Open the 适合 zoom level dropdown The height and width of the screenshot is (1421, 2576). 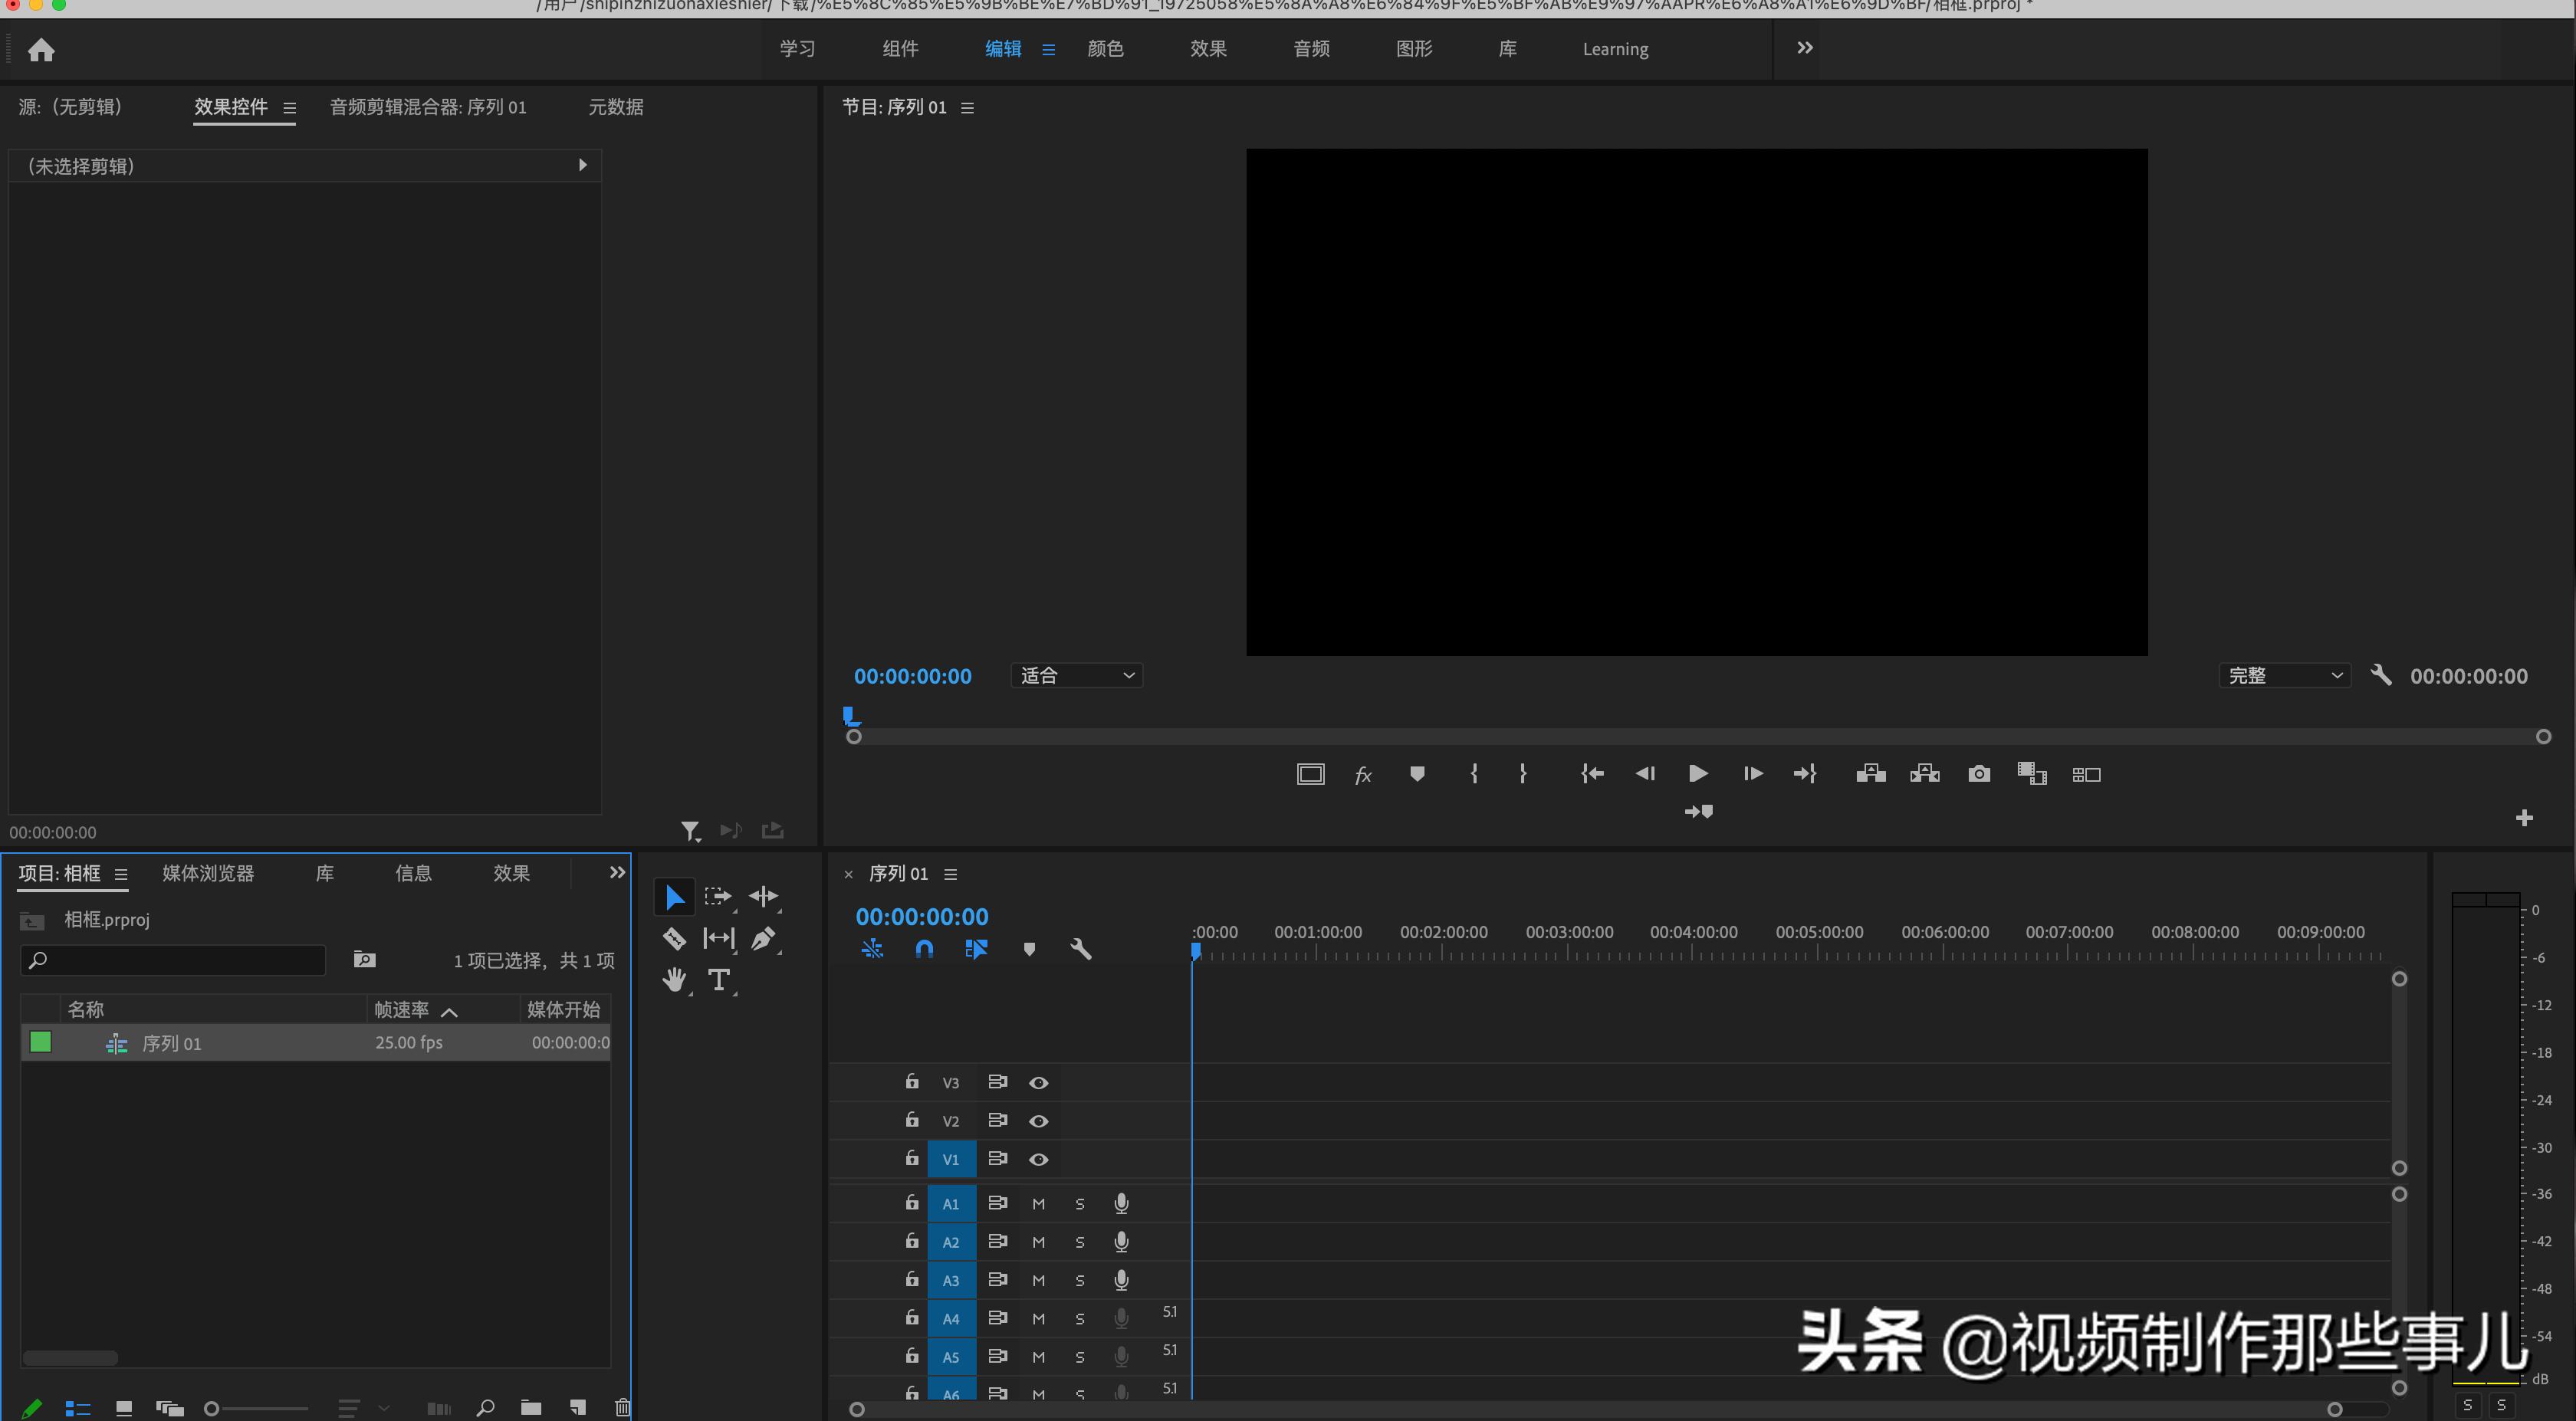point(1076,675)
